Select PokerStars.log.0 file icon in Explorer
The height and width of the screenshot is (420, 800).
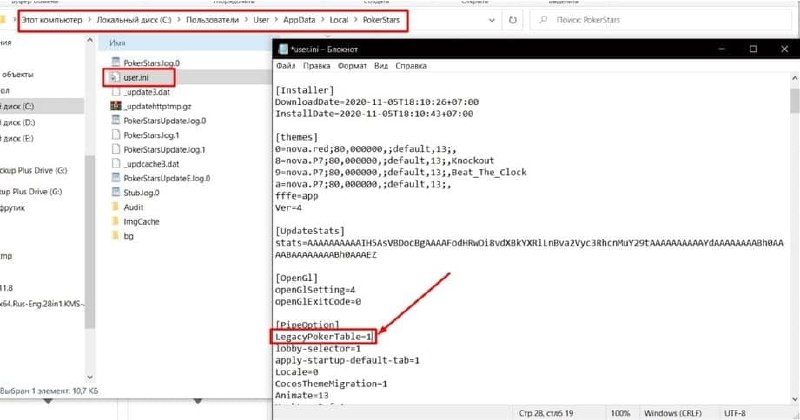tap(116, 62)
